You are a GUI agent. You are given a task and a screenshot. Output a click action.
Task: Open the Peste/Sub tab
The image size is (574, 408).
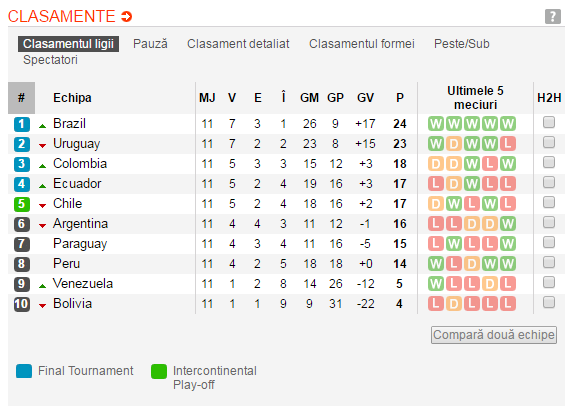462,44
